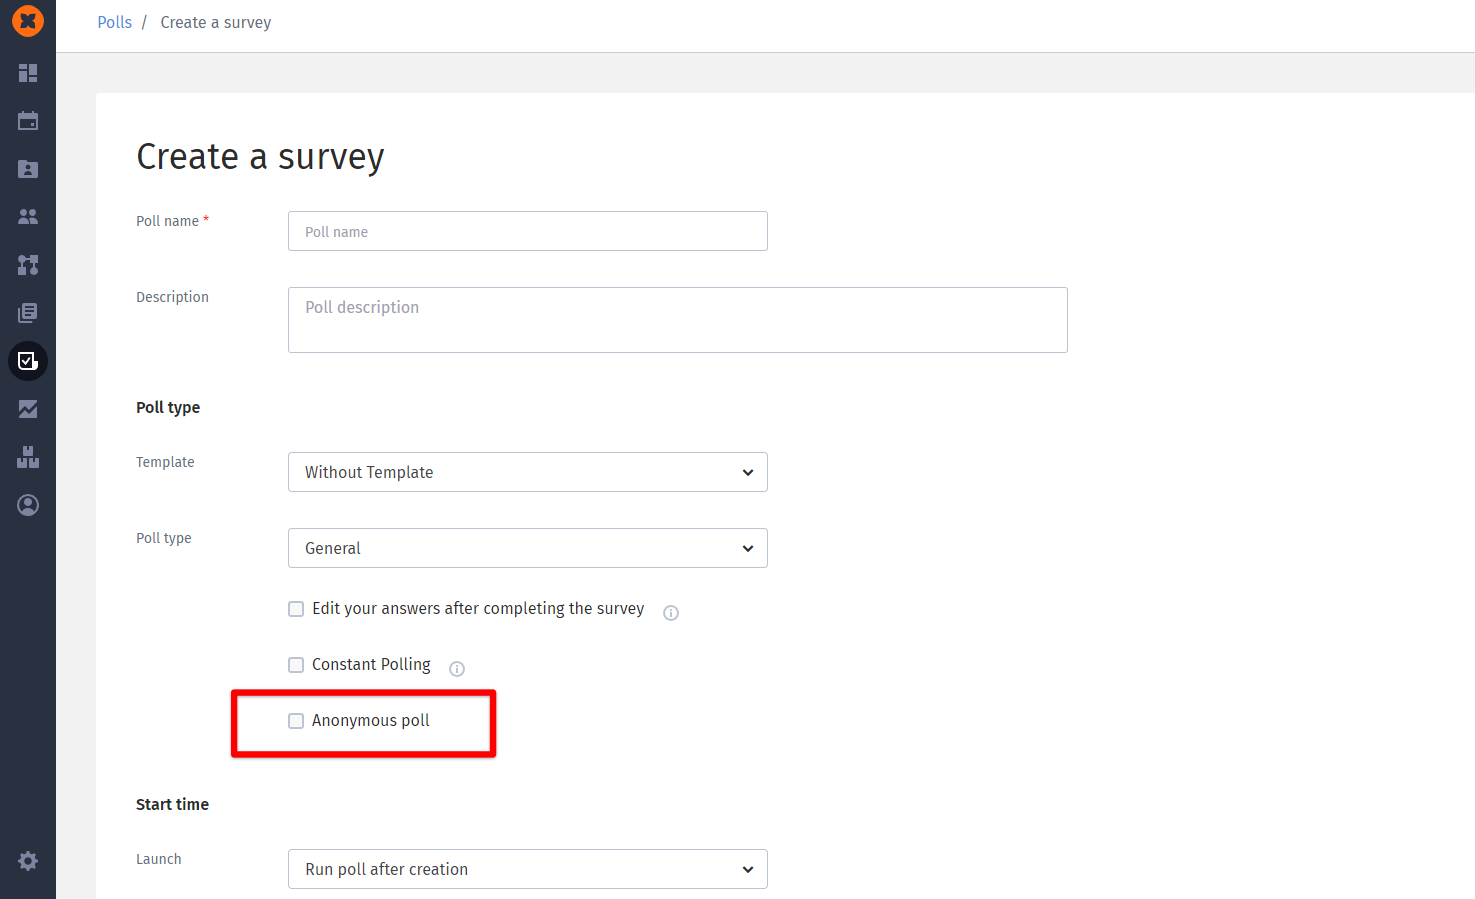This screenshot has width=1475, height=899.
Task: Open the analytics chart icon in sidebar
Action: point(28,409)
